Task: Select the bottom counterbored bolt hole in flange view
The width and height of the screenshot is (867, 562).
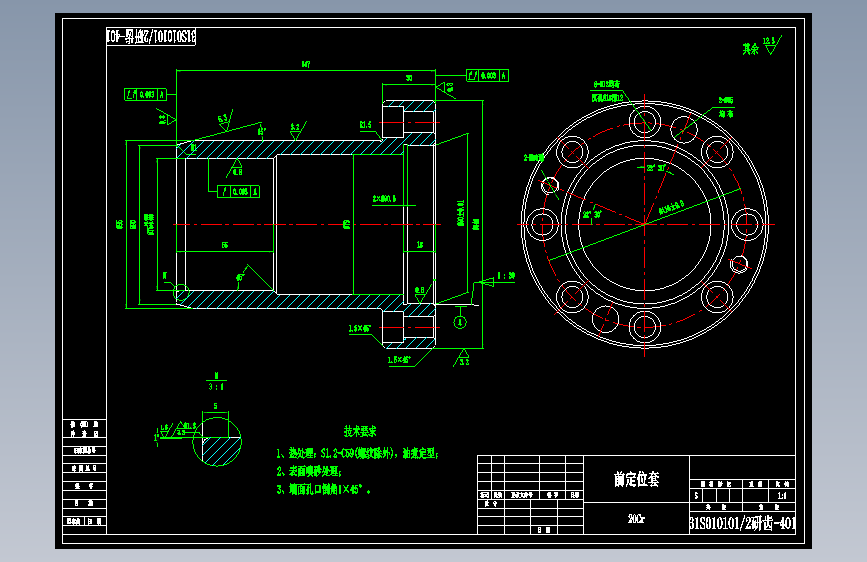Action: click(x=645, y=327)
